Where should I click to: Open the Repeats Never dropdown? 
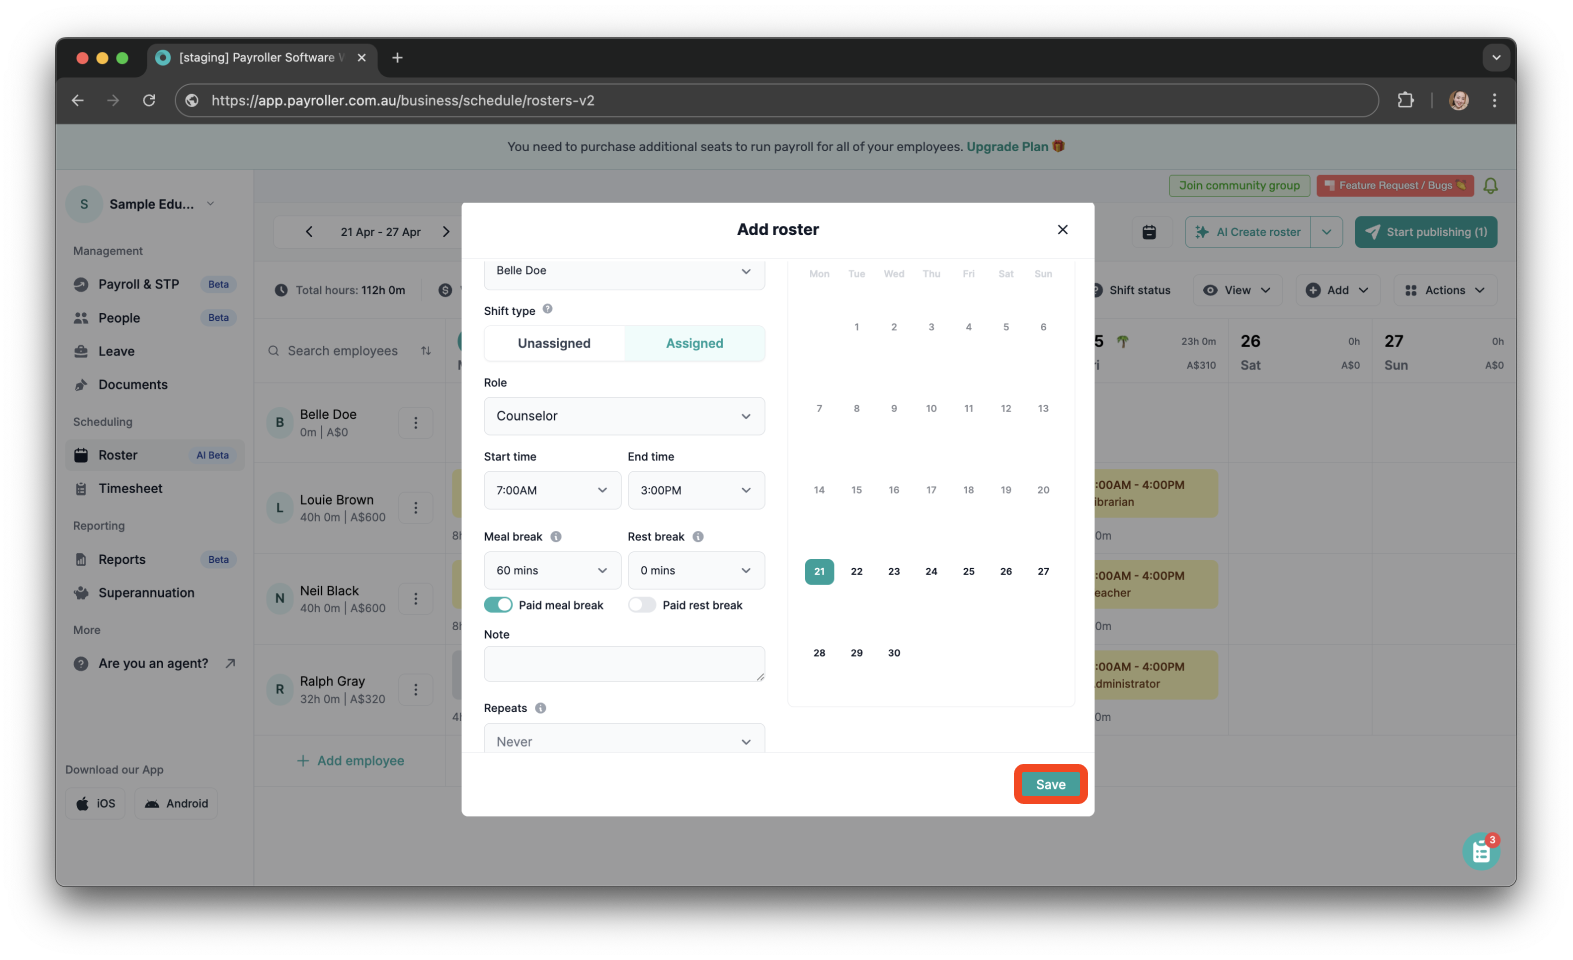tap(624, 741)
